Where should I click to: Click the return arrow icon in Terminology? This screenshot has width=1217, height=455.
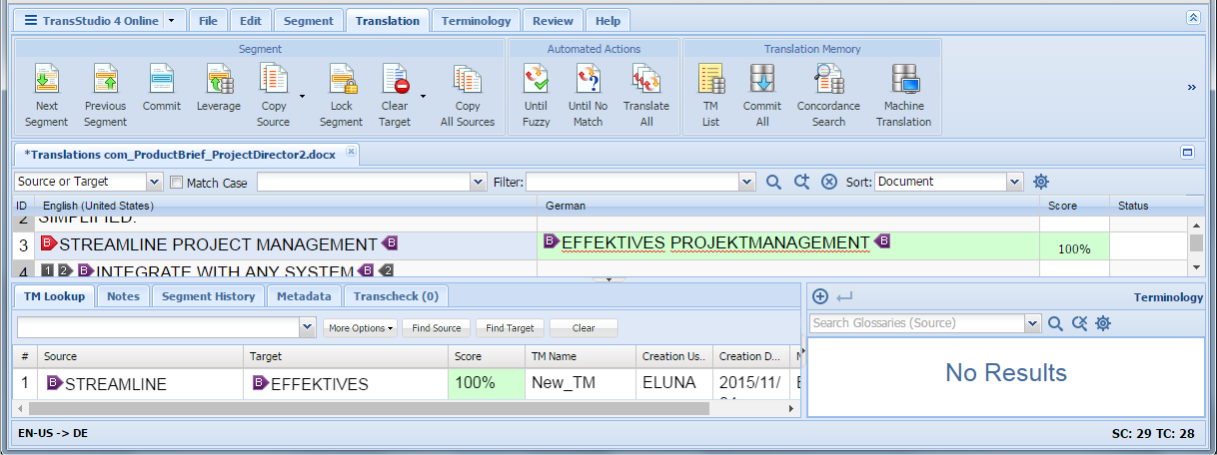point(845,296)
